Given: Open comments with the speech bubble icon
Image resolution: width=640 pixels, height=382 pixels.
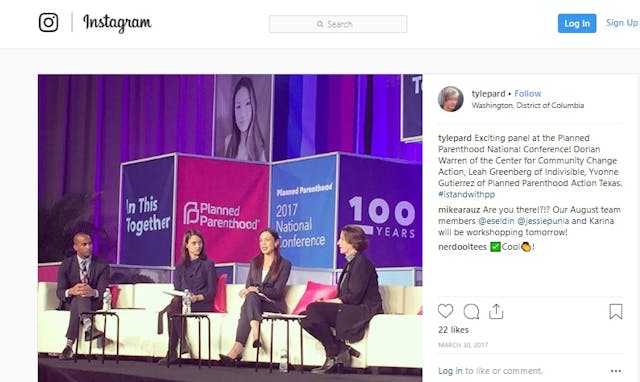Looking at the screenshot, I should click(x=471, y=311).
